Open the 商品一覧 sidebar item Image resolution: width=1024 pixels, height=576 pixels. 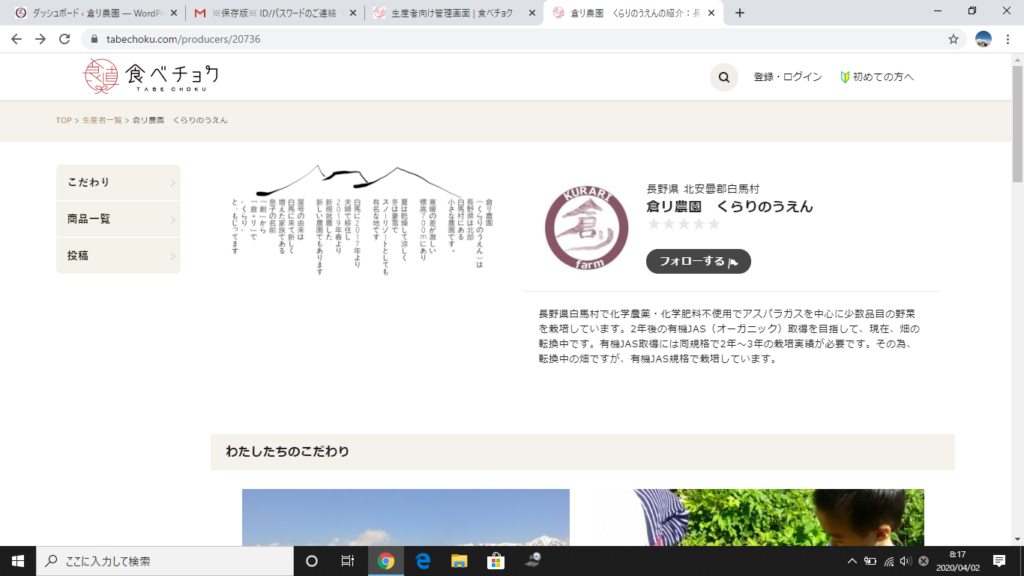118,219
